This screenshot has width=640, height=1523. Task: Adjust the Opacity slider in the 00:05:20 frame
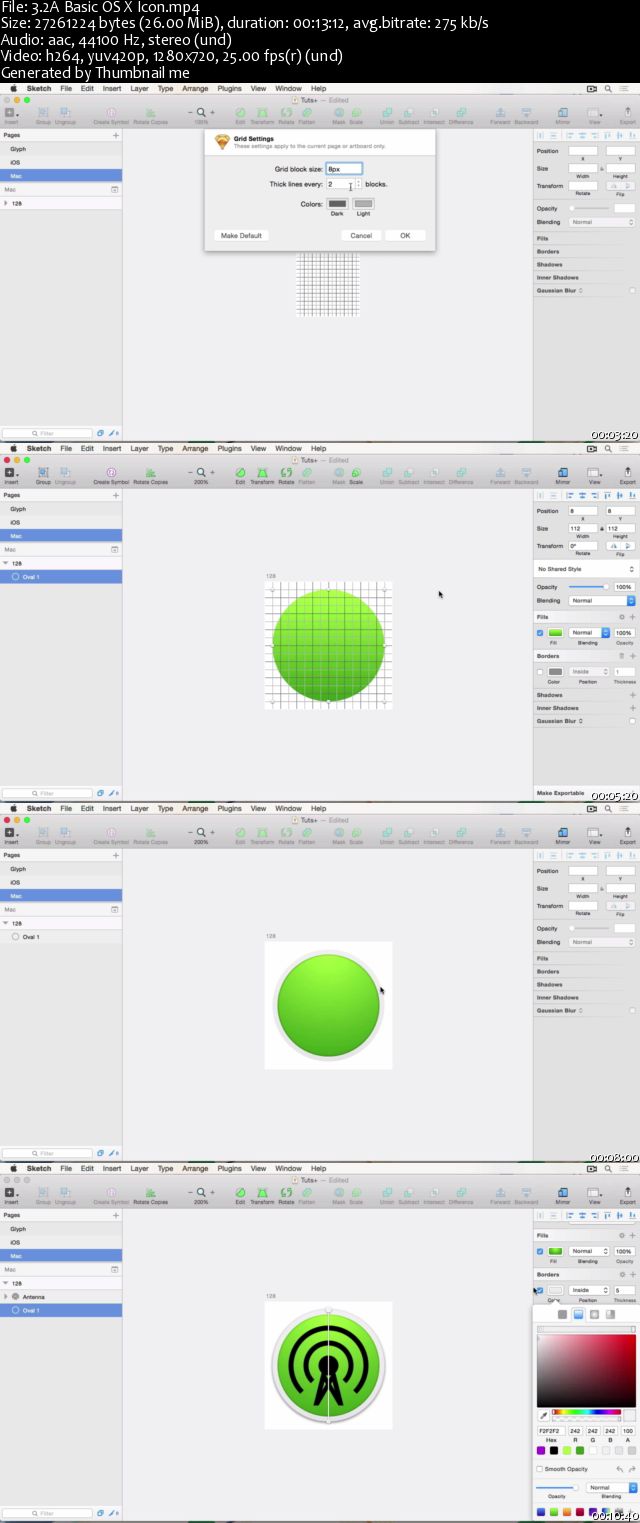coord(588,587)
